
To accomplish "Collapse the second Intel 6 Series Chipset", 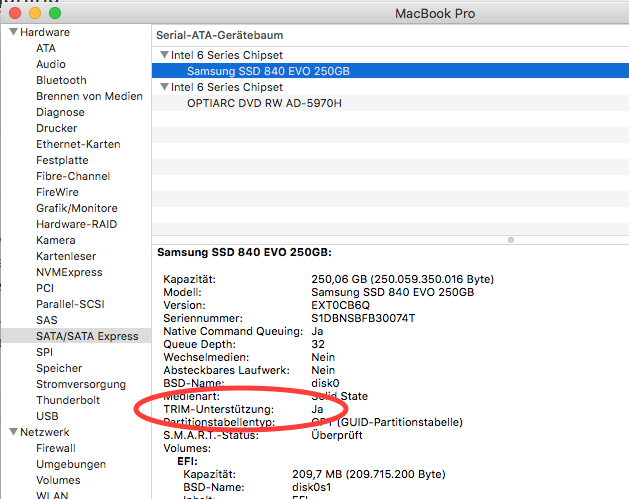I will point(164,87).
